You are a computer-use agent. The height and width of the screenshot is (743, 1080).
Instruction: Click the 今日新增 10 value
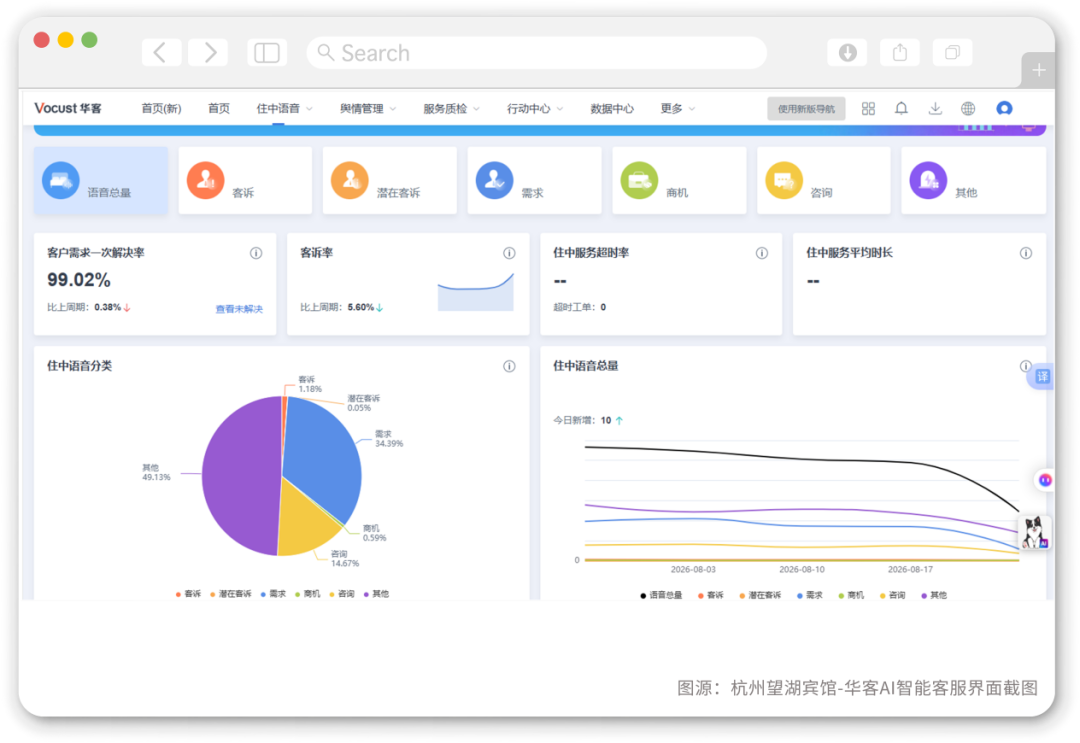tap(605, 420)
